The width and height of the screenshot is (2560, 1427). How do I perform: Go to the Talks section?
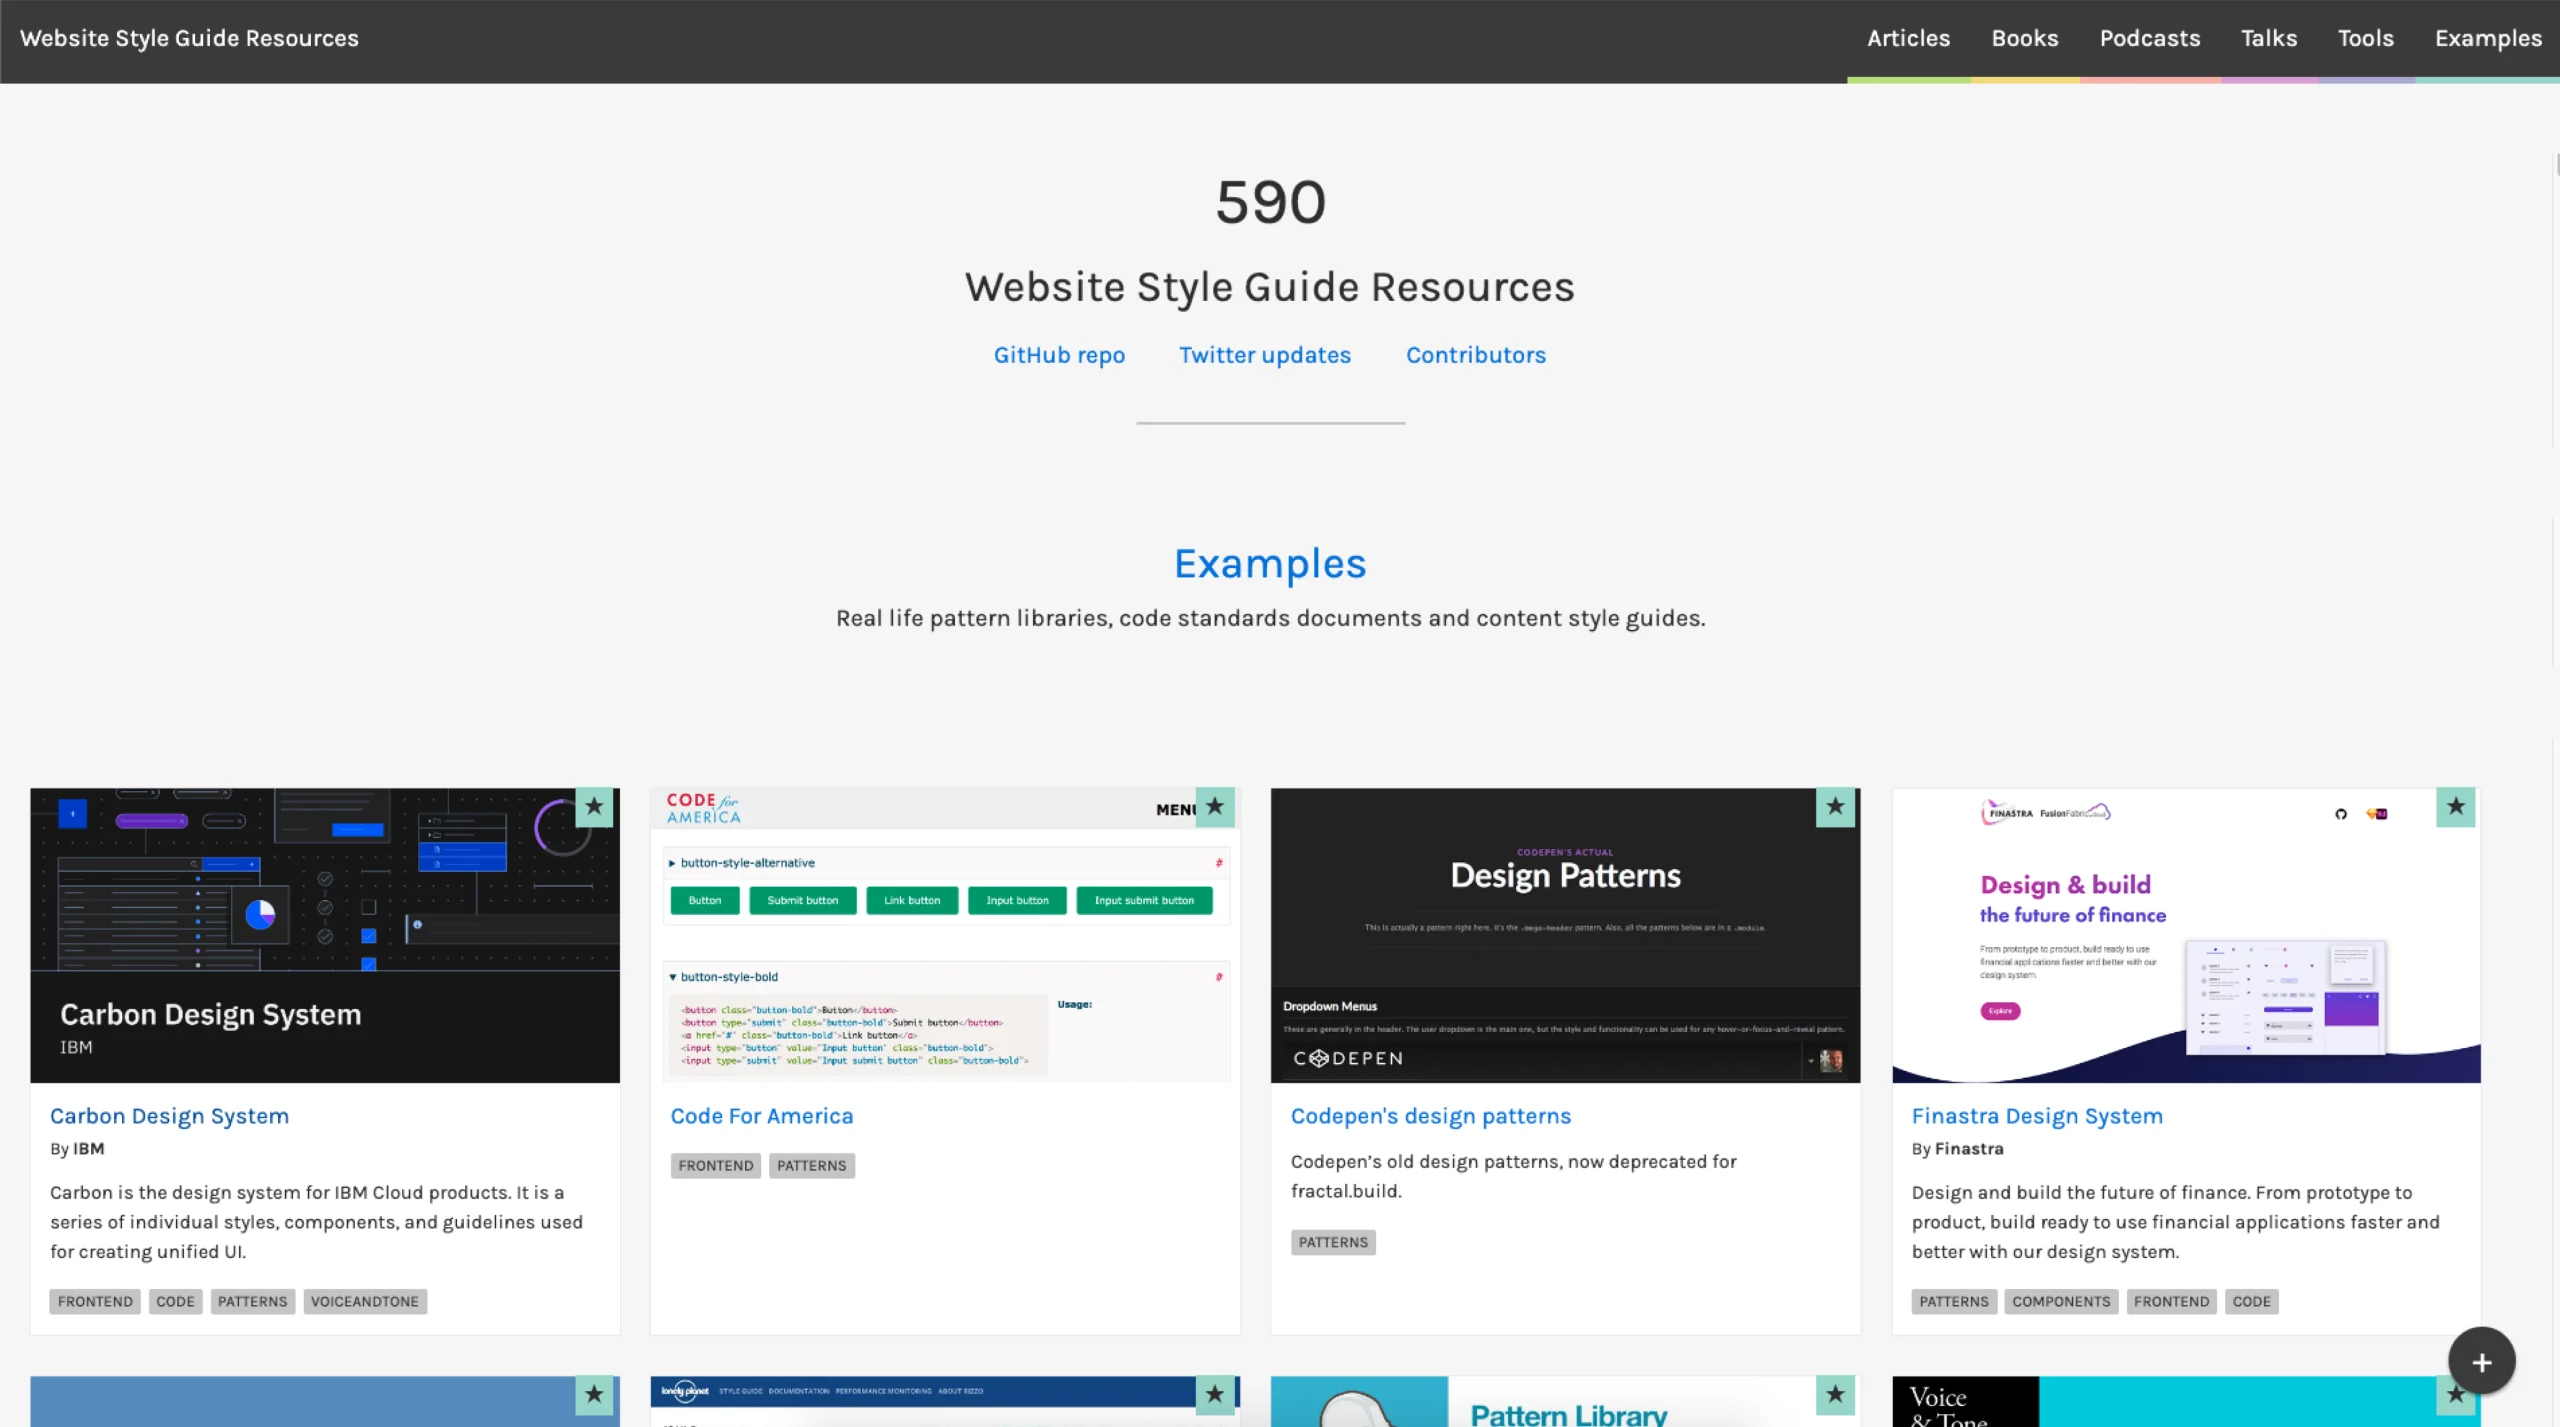point(2268,39)
